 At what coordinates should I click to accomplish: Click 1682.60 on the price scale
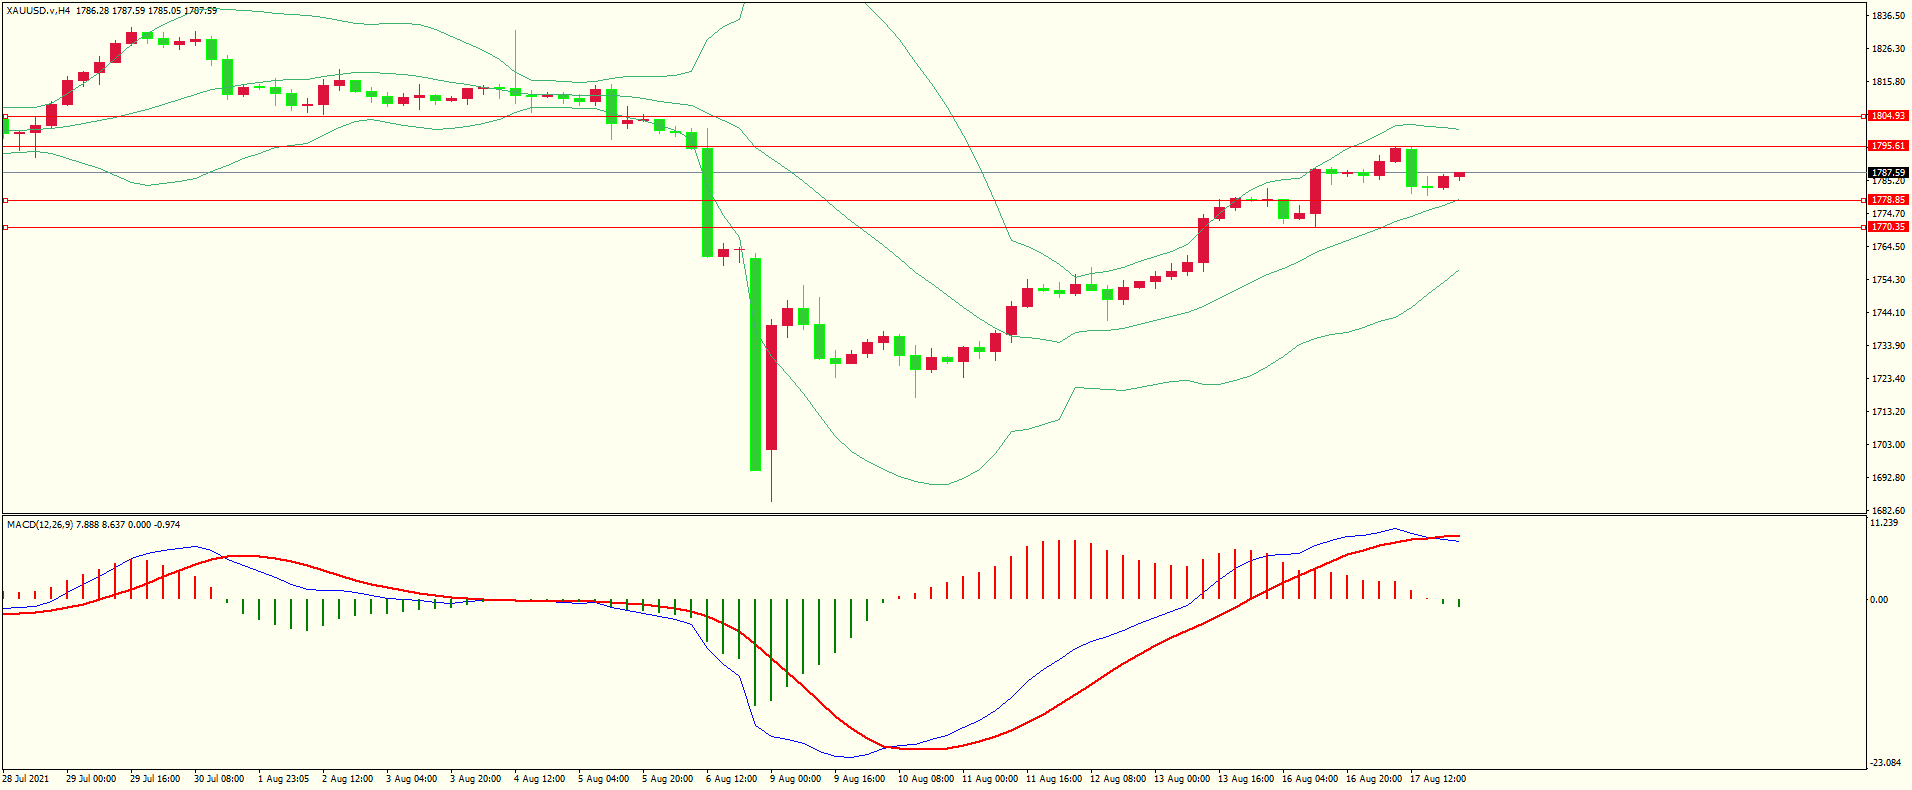tap(1888, 511)
